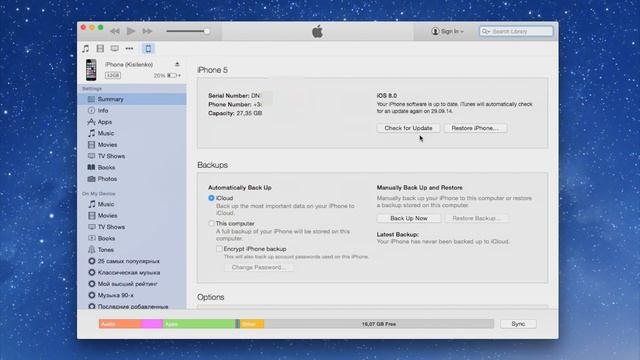Image resolution: width=640 pixels, height=360 pixels.
Task: Click the battery status indicator beside device name
Action: click(167, 76)
